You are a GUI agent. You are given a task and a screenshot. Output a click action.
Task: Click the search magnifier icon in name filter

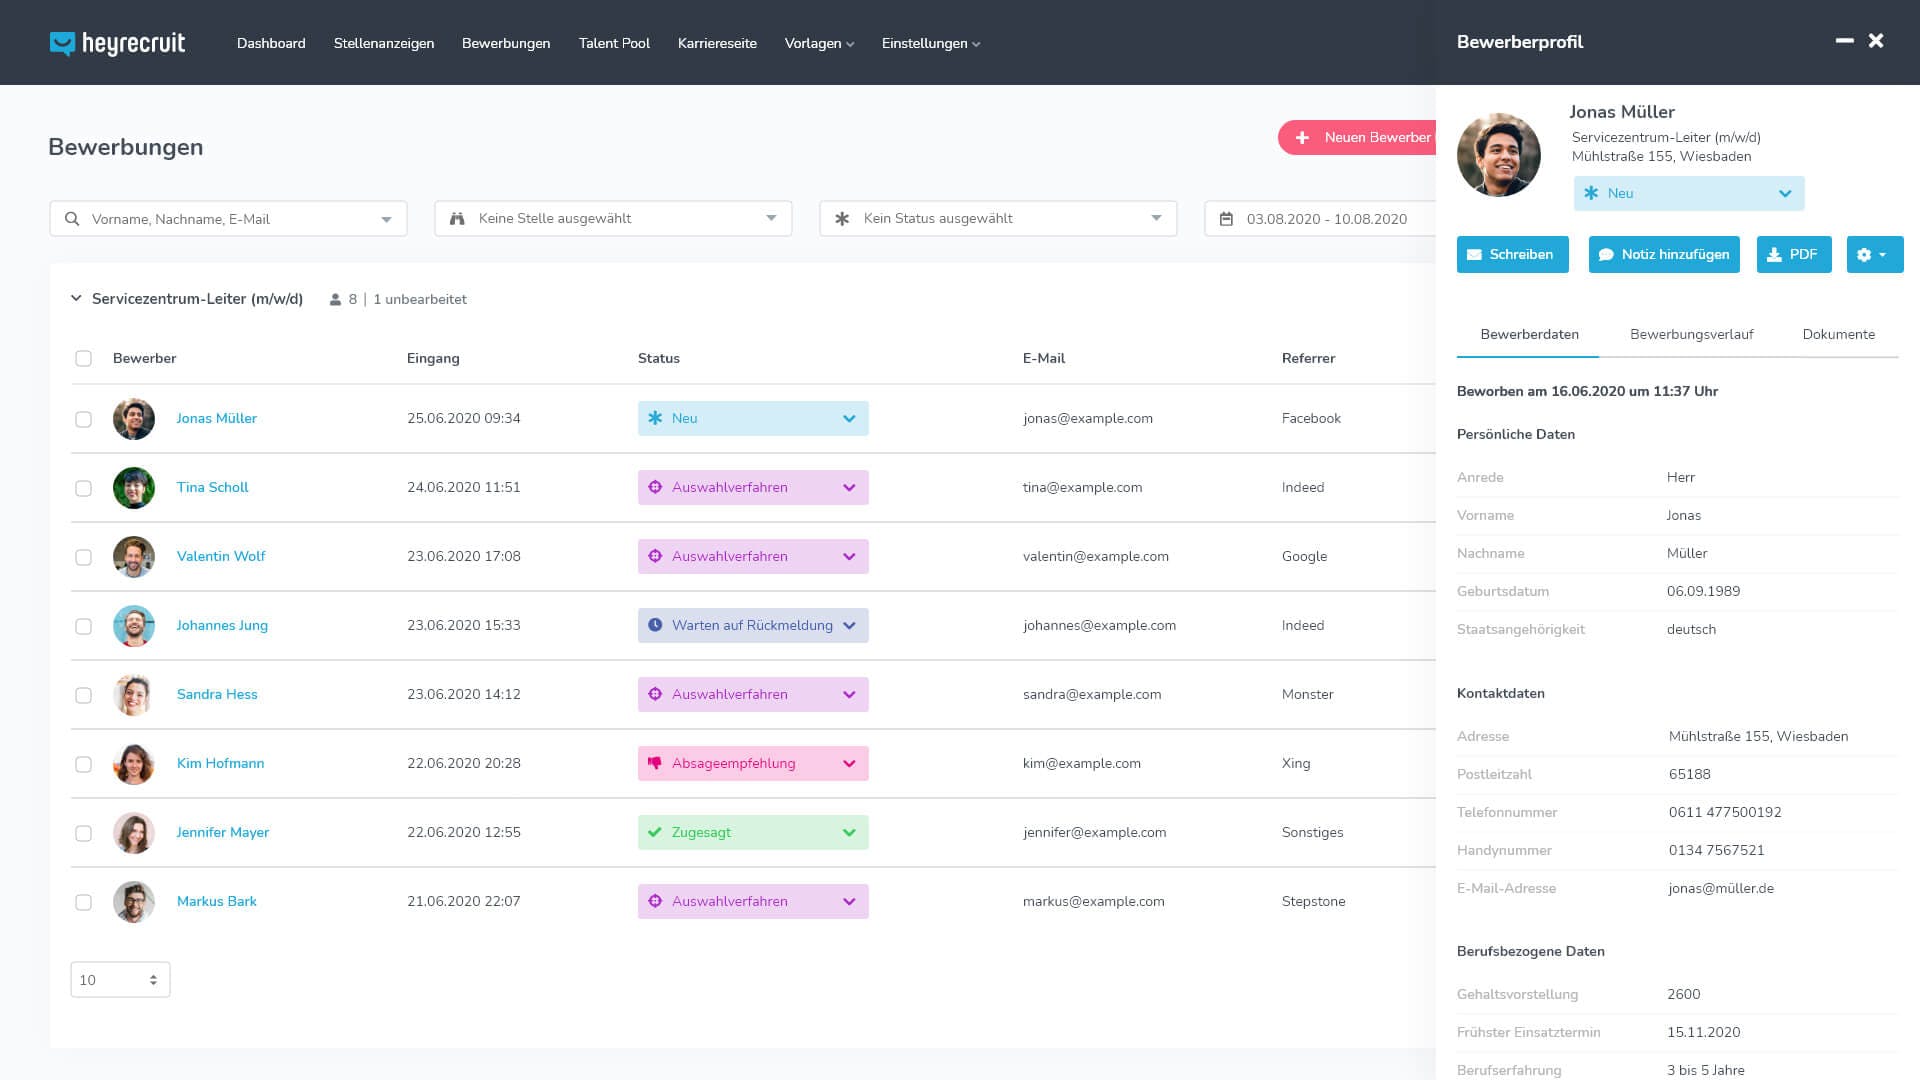(72, 219)
